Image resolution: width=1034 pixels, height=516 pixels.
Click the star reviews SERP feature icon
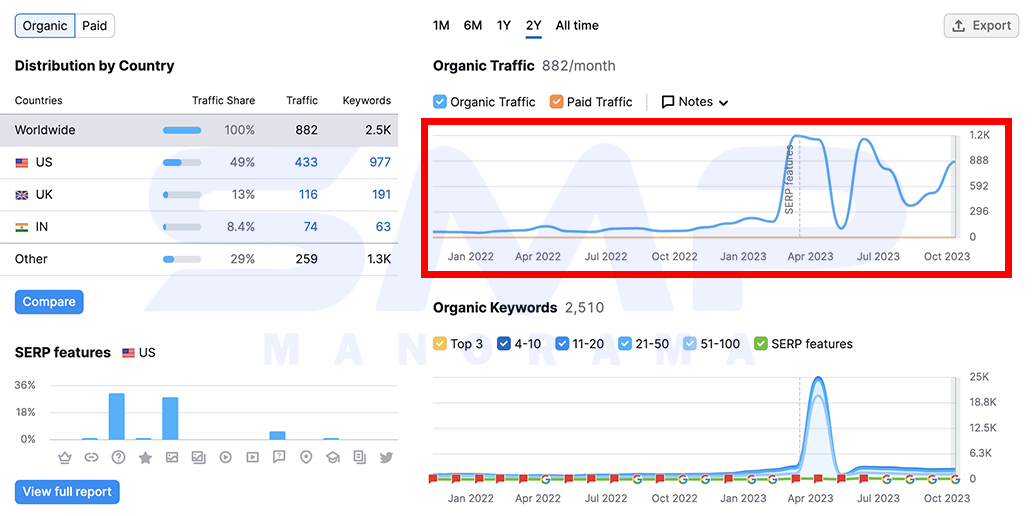click(x=146, y=457)
